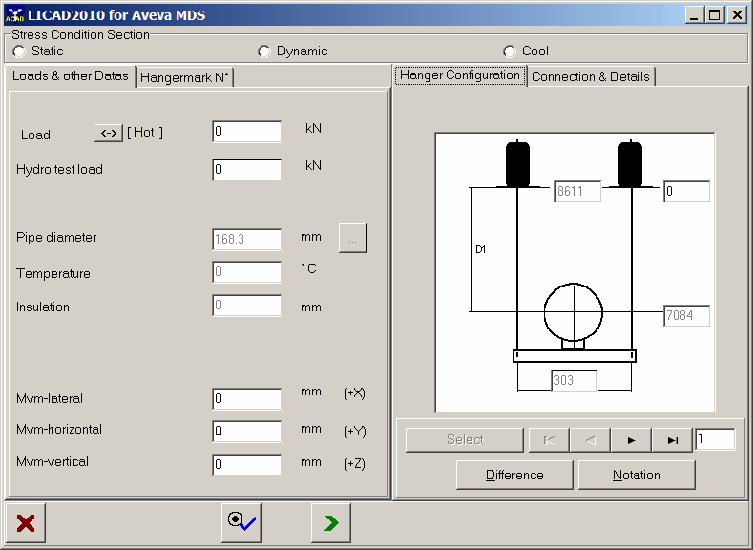
Task: Select the Static stress condition
Action: [x=19, y=51]
